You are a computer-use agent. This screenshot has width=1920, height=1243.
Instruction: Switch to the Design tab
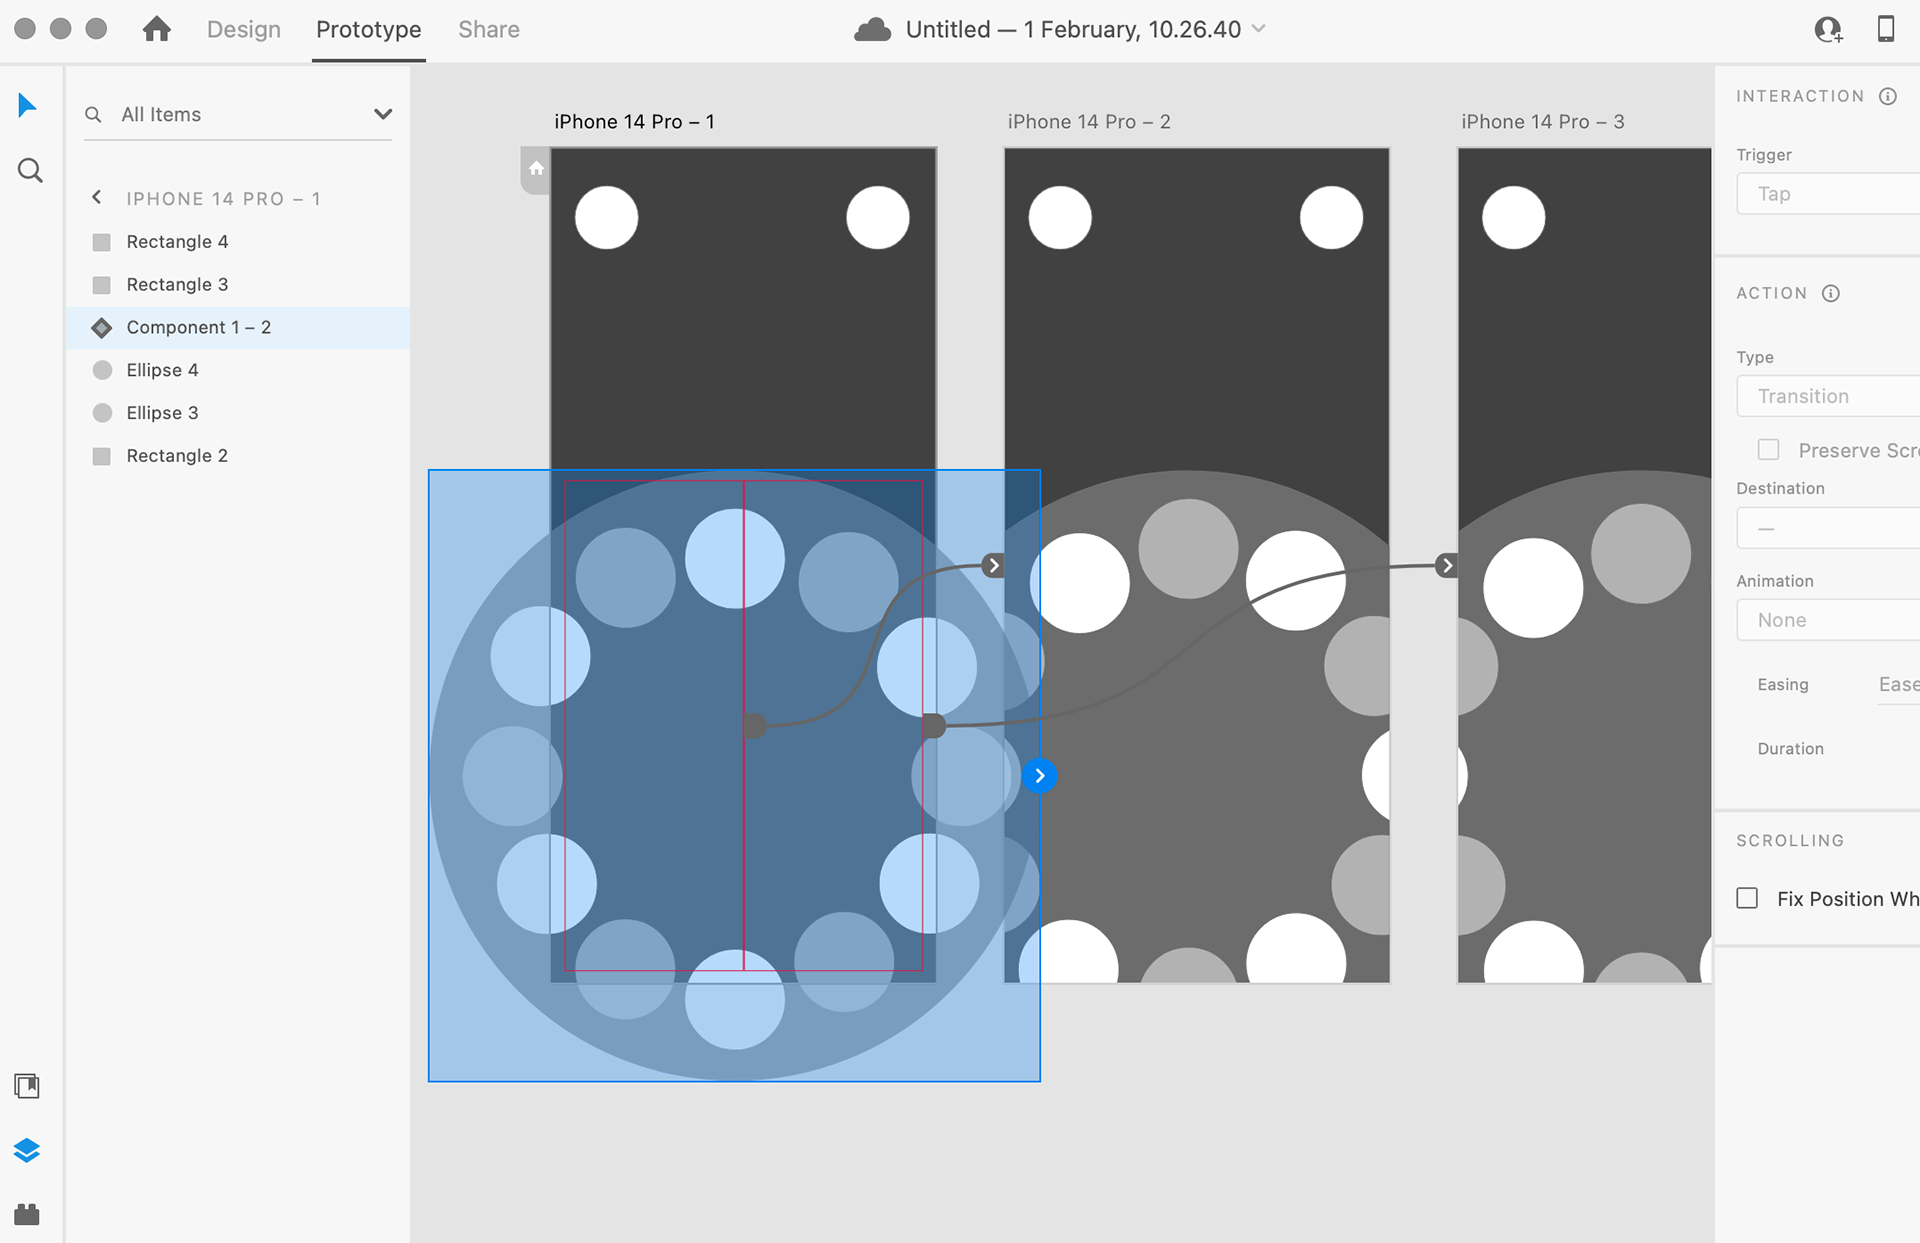click(244, 30)
